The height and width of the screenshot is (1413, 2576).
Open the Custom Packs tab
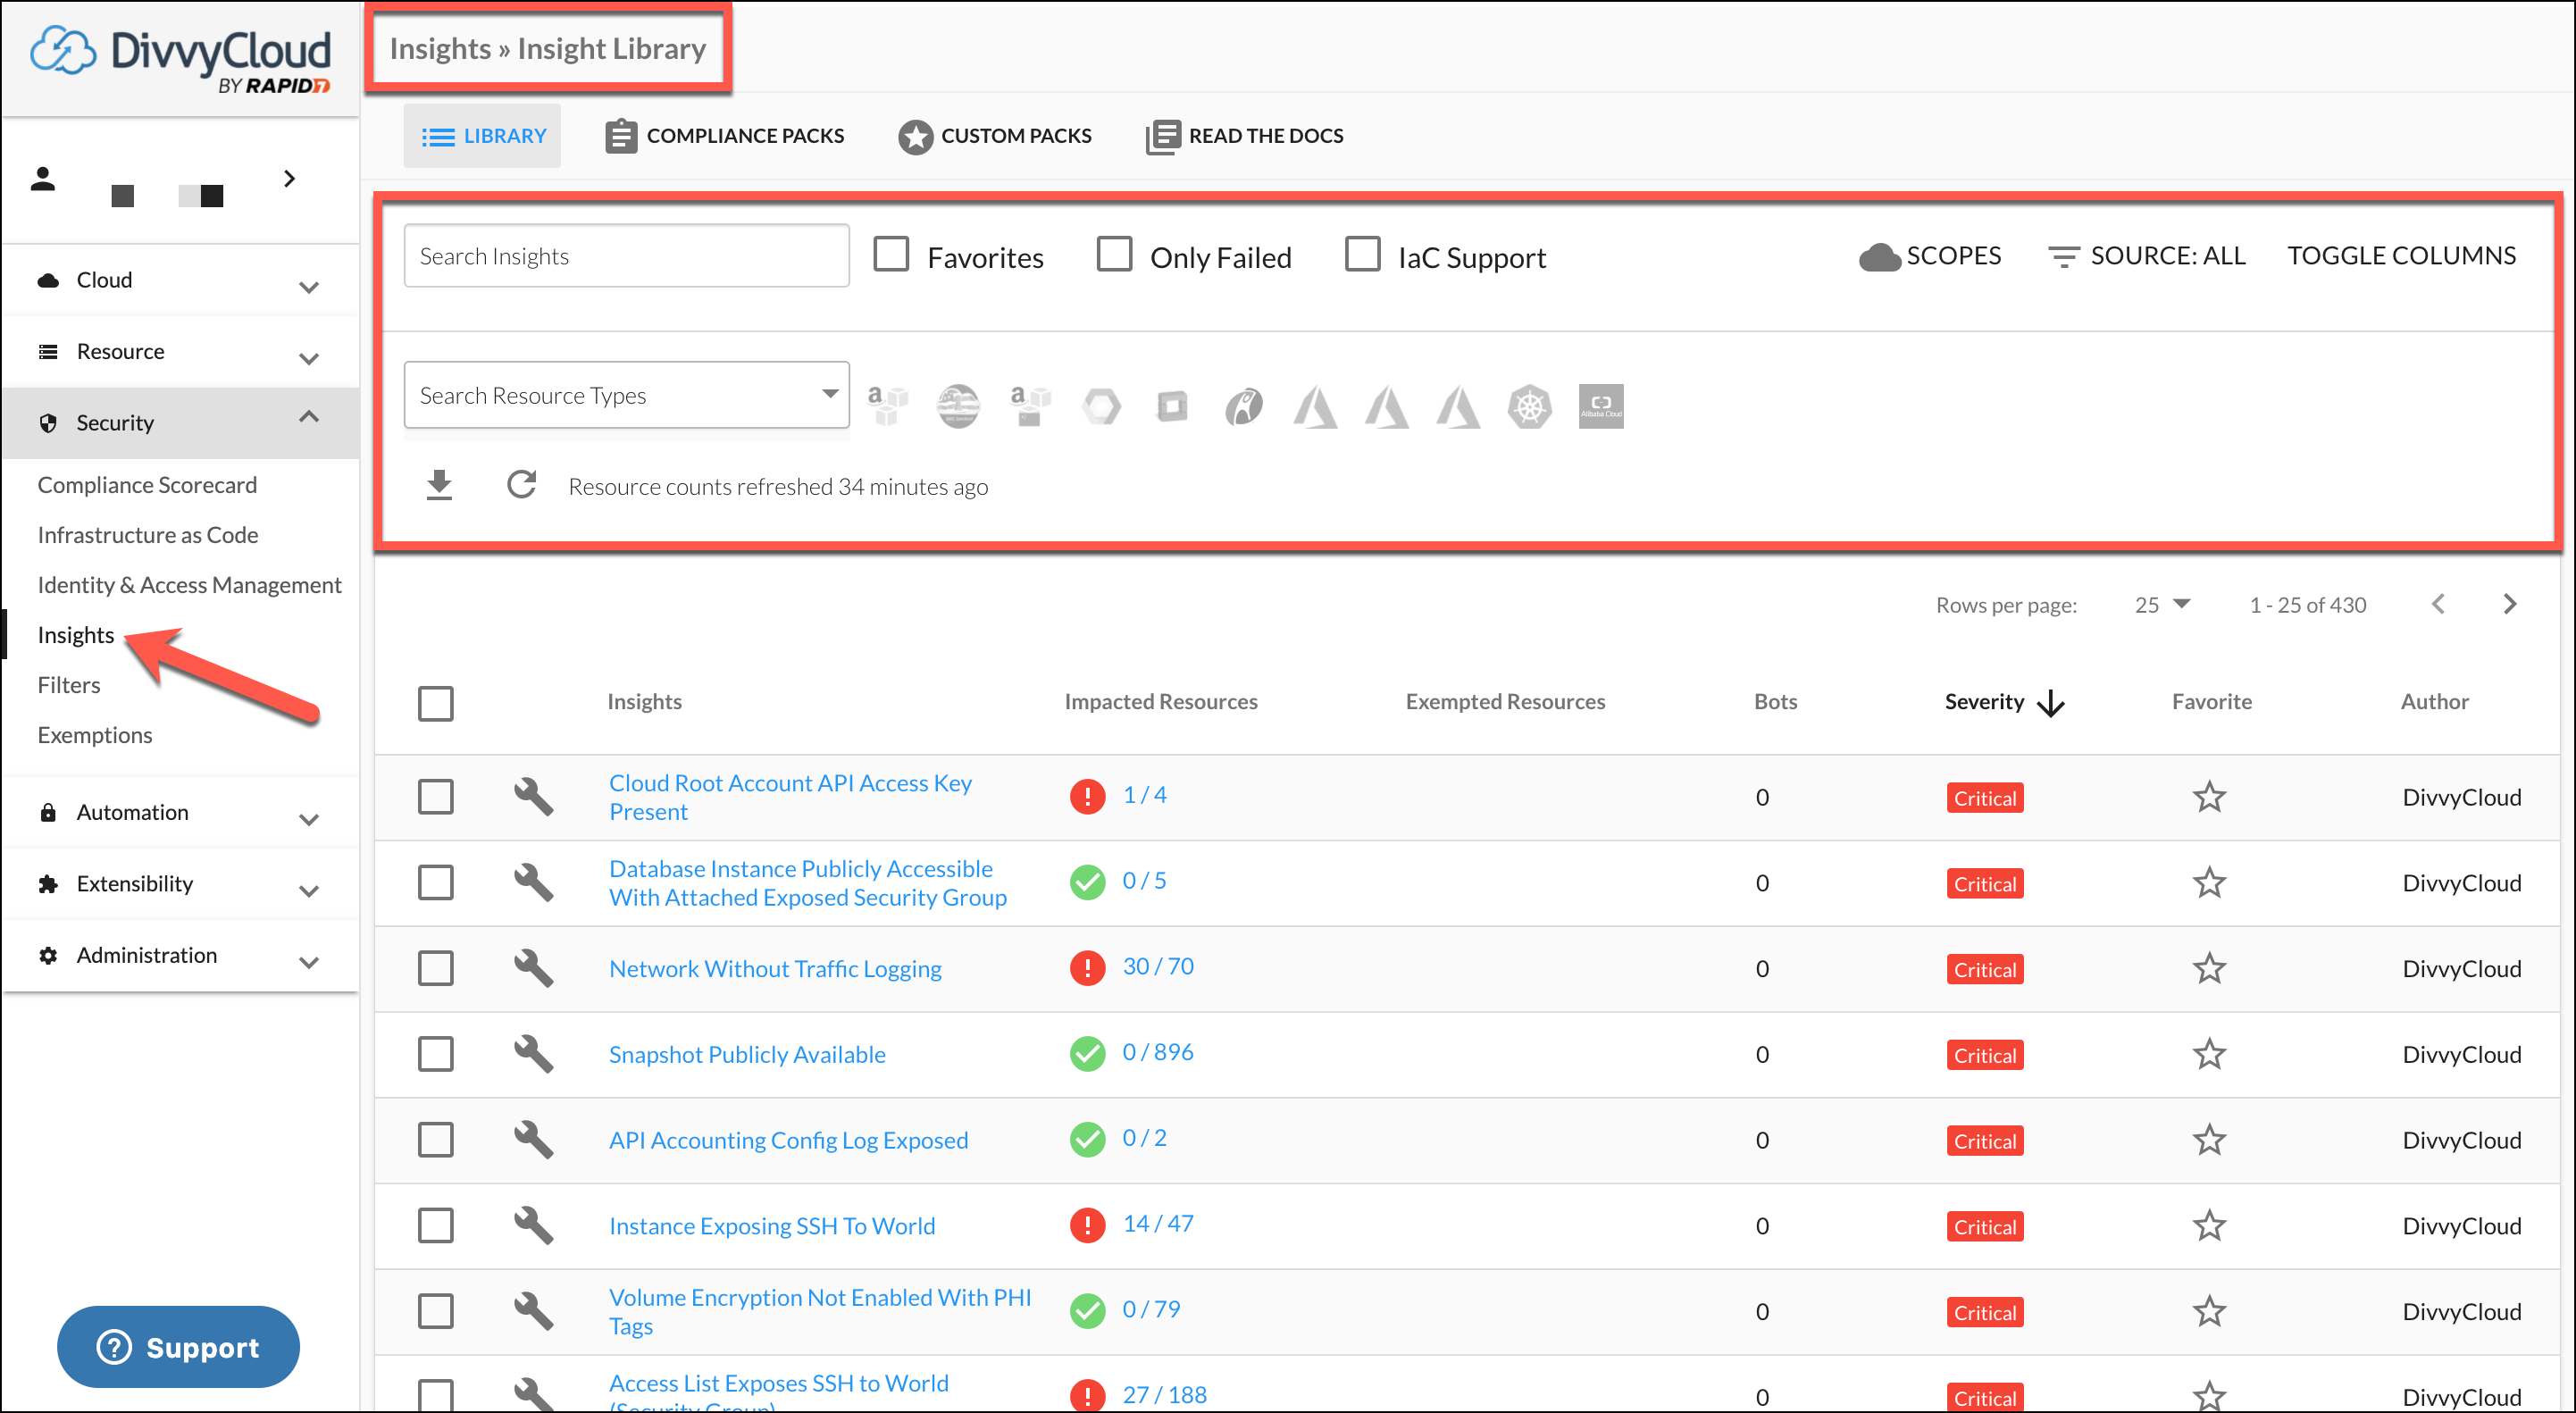[x=995, y=136]
